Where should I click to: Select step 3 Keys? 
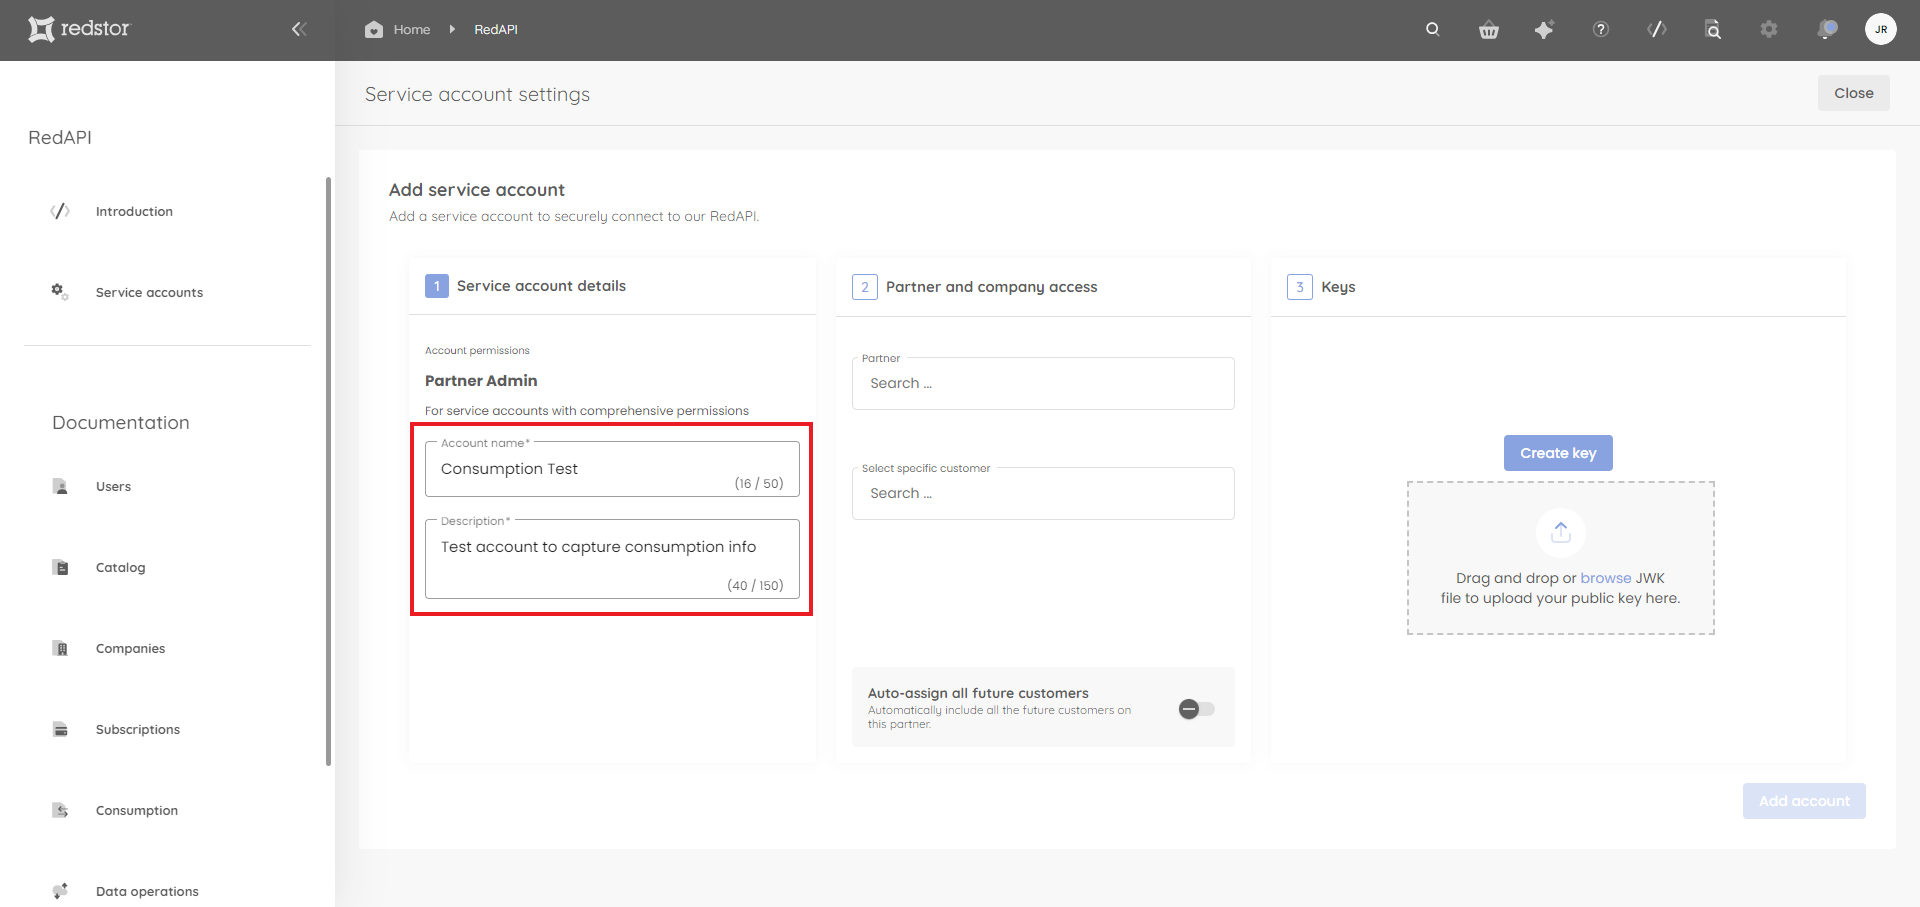(1321, 287)
